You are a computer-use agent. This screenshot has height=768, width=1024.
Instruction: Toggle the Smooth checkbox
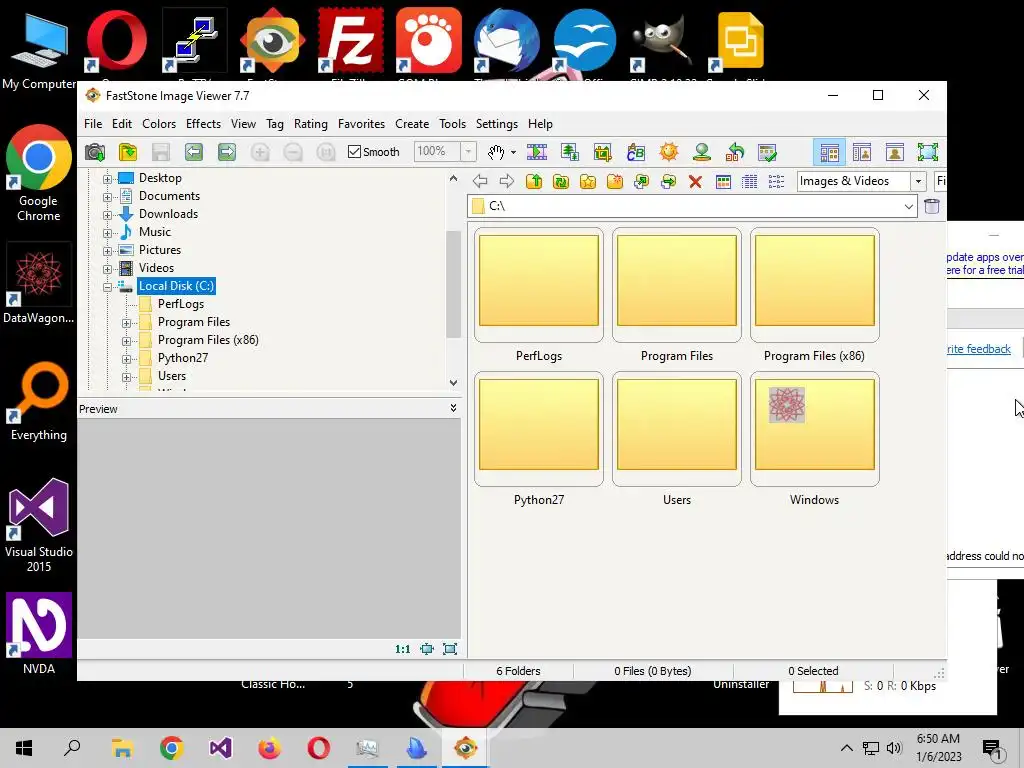tap(355, 152)
